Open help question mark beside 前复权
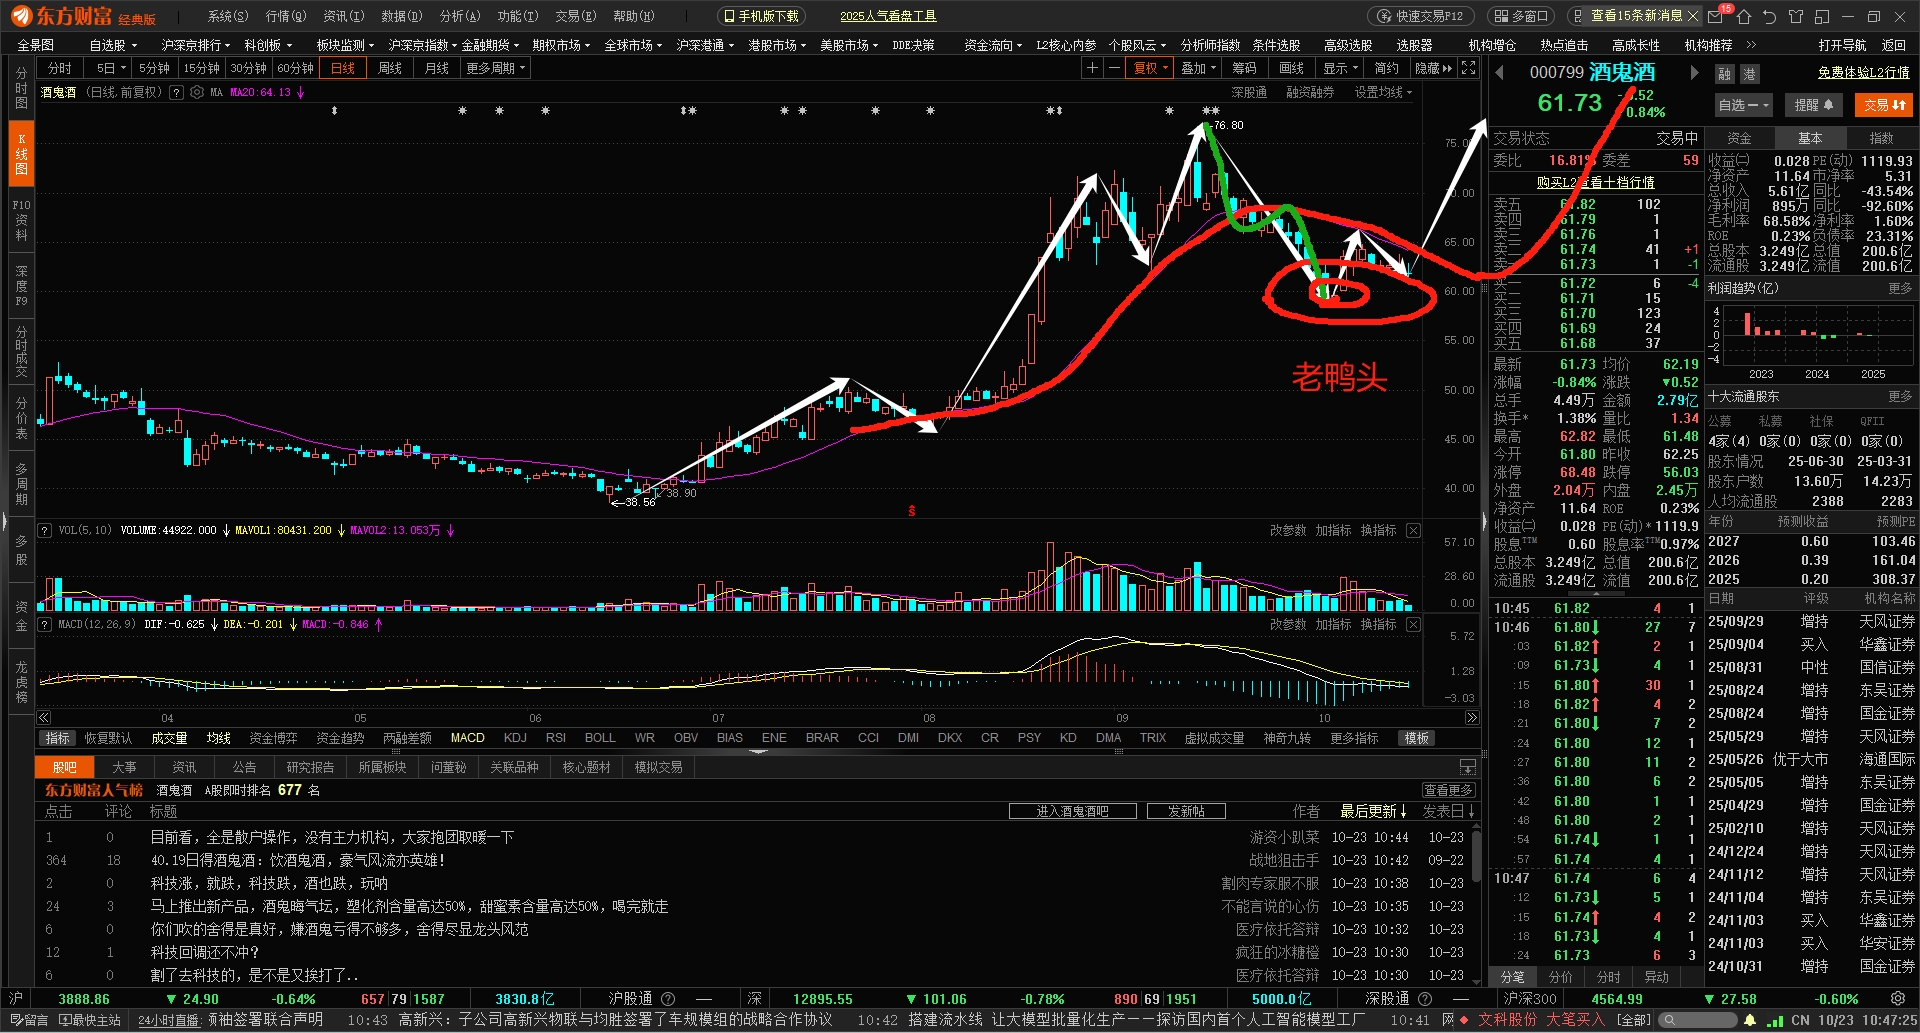 tap(176, 92)
